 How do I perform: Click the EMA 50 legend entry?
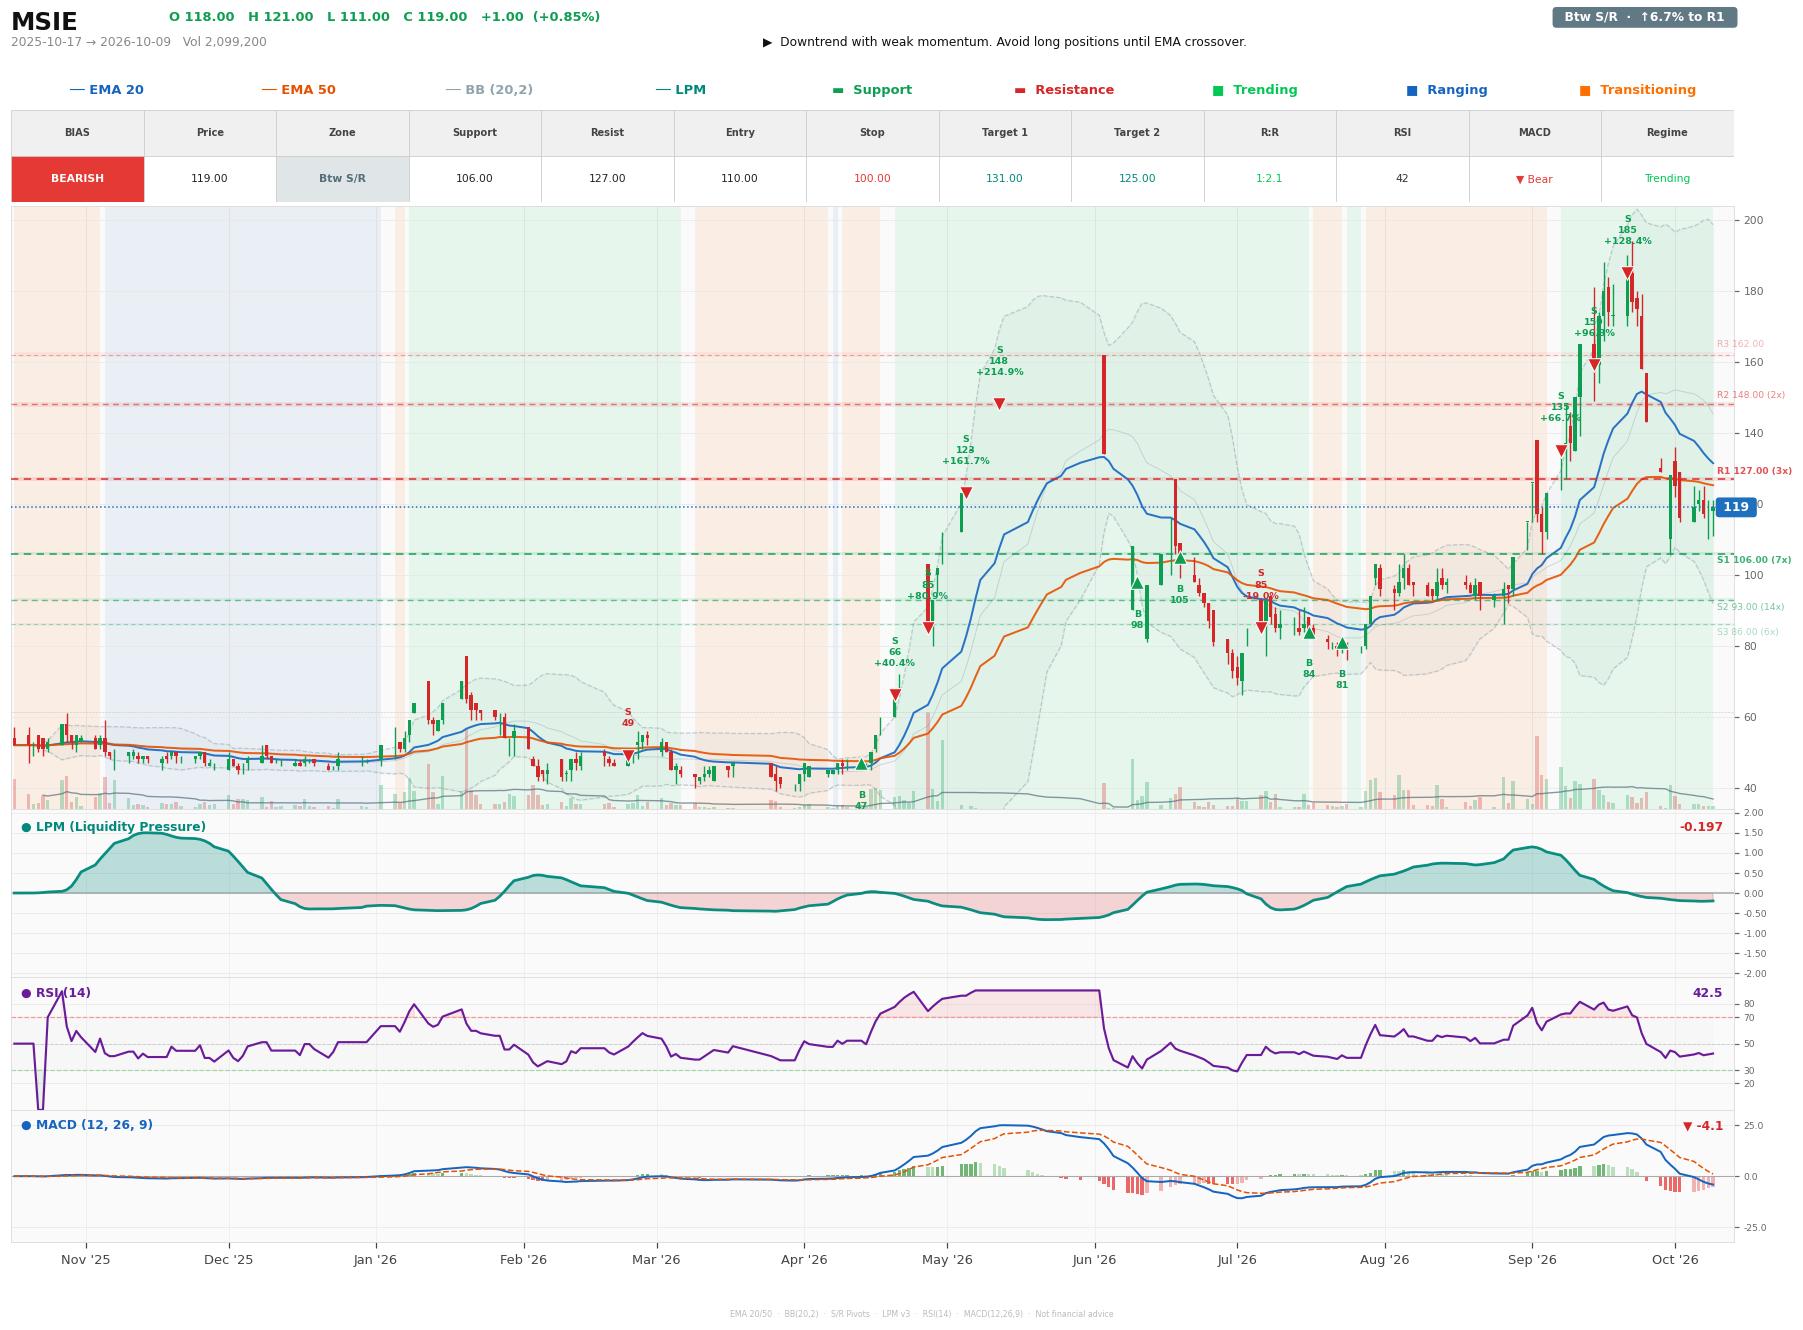click(x=299, y=90)
